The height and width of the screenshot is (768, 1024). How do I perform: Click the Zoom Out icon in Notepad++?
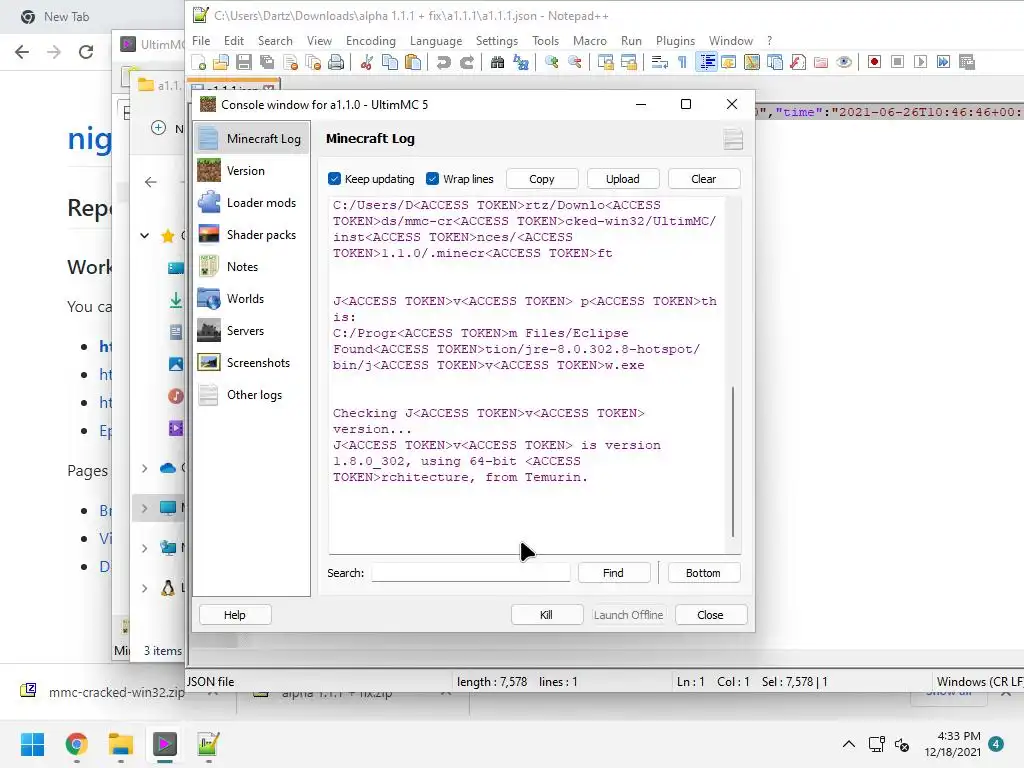pos(575,62)
